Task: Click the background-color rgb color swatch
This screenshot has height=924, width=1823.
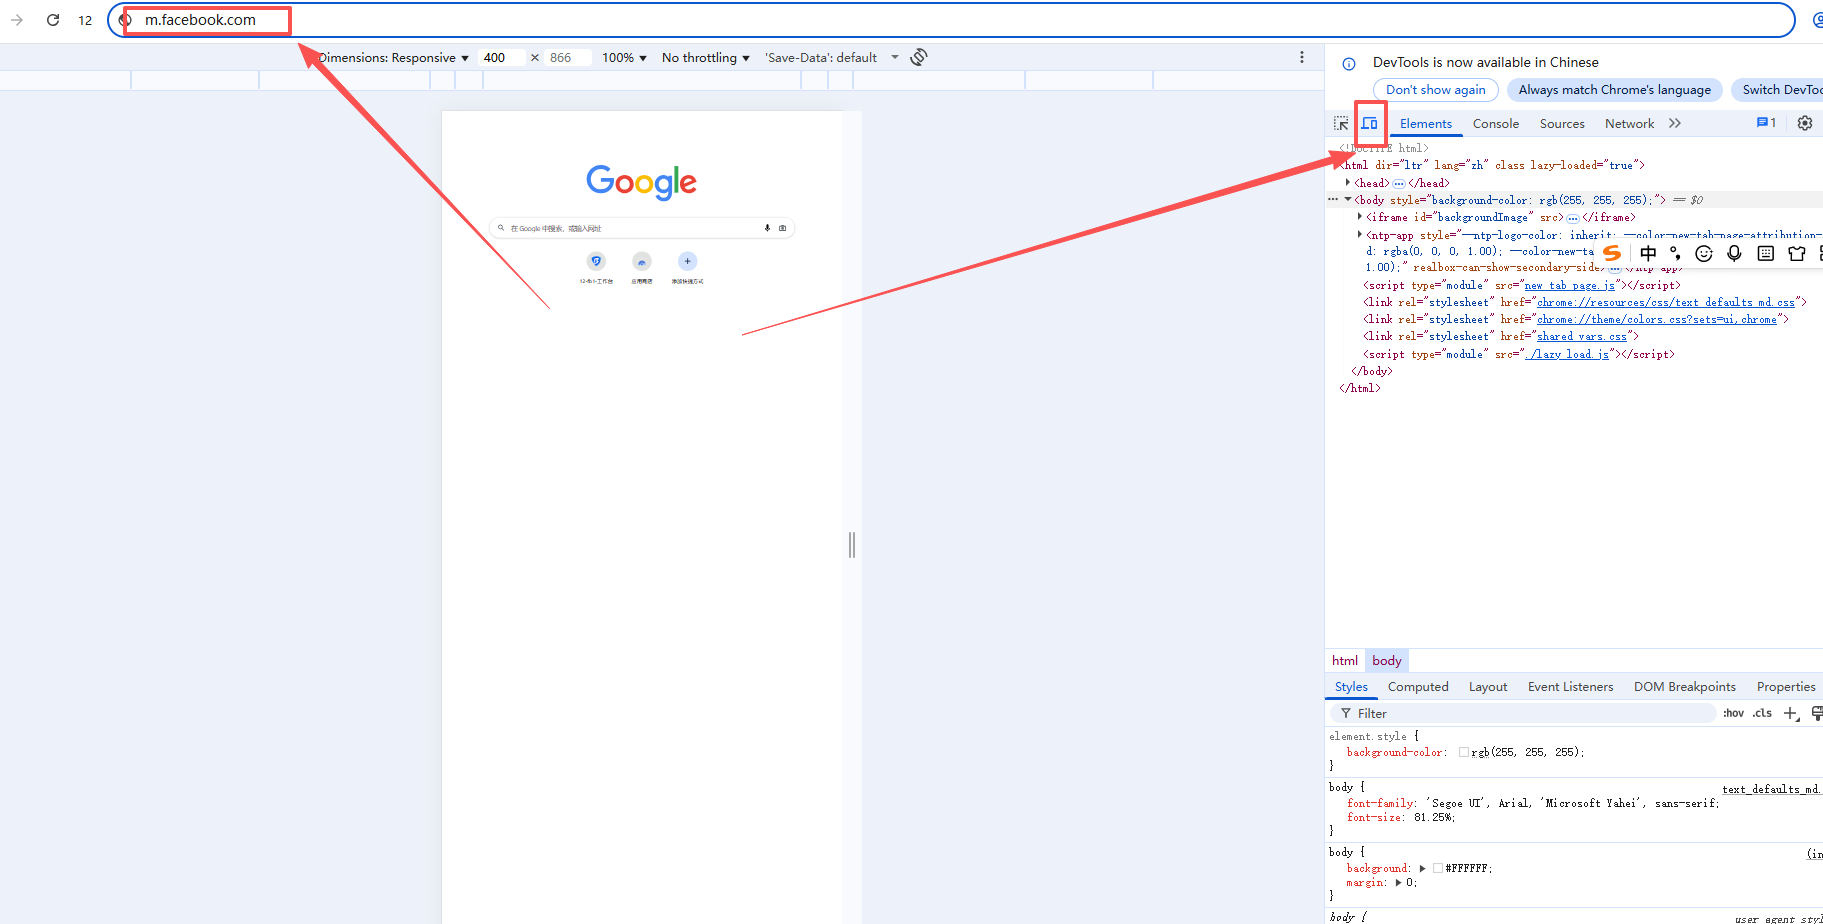Action: coord(1464,752)
